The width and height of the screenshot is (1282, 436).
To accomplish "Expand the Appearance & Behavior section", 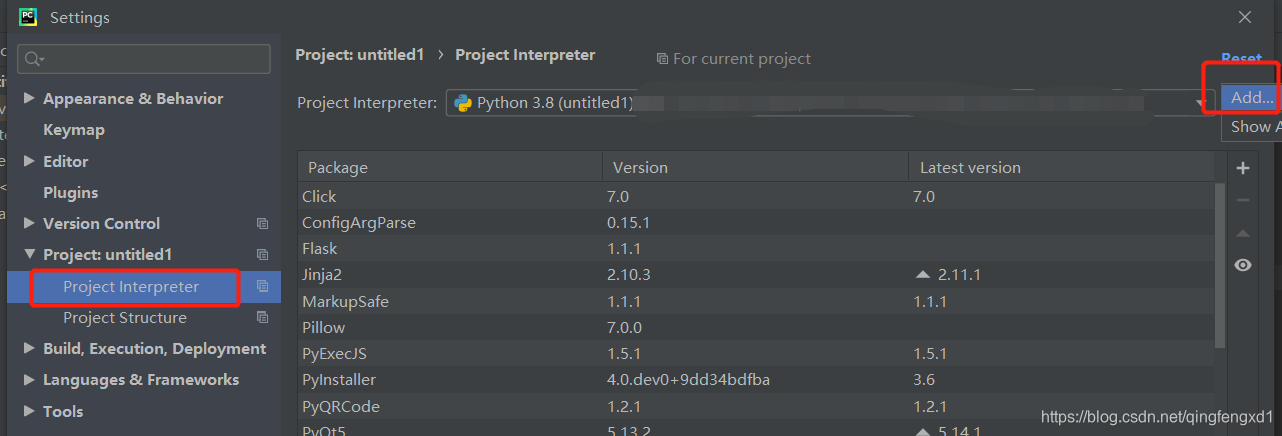I will point(29,98).
